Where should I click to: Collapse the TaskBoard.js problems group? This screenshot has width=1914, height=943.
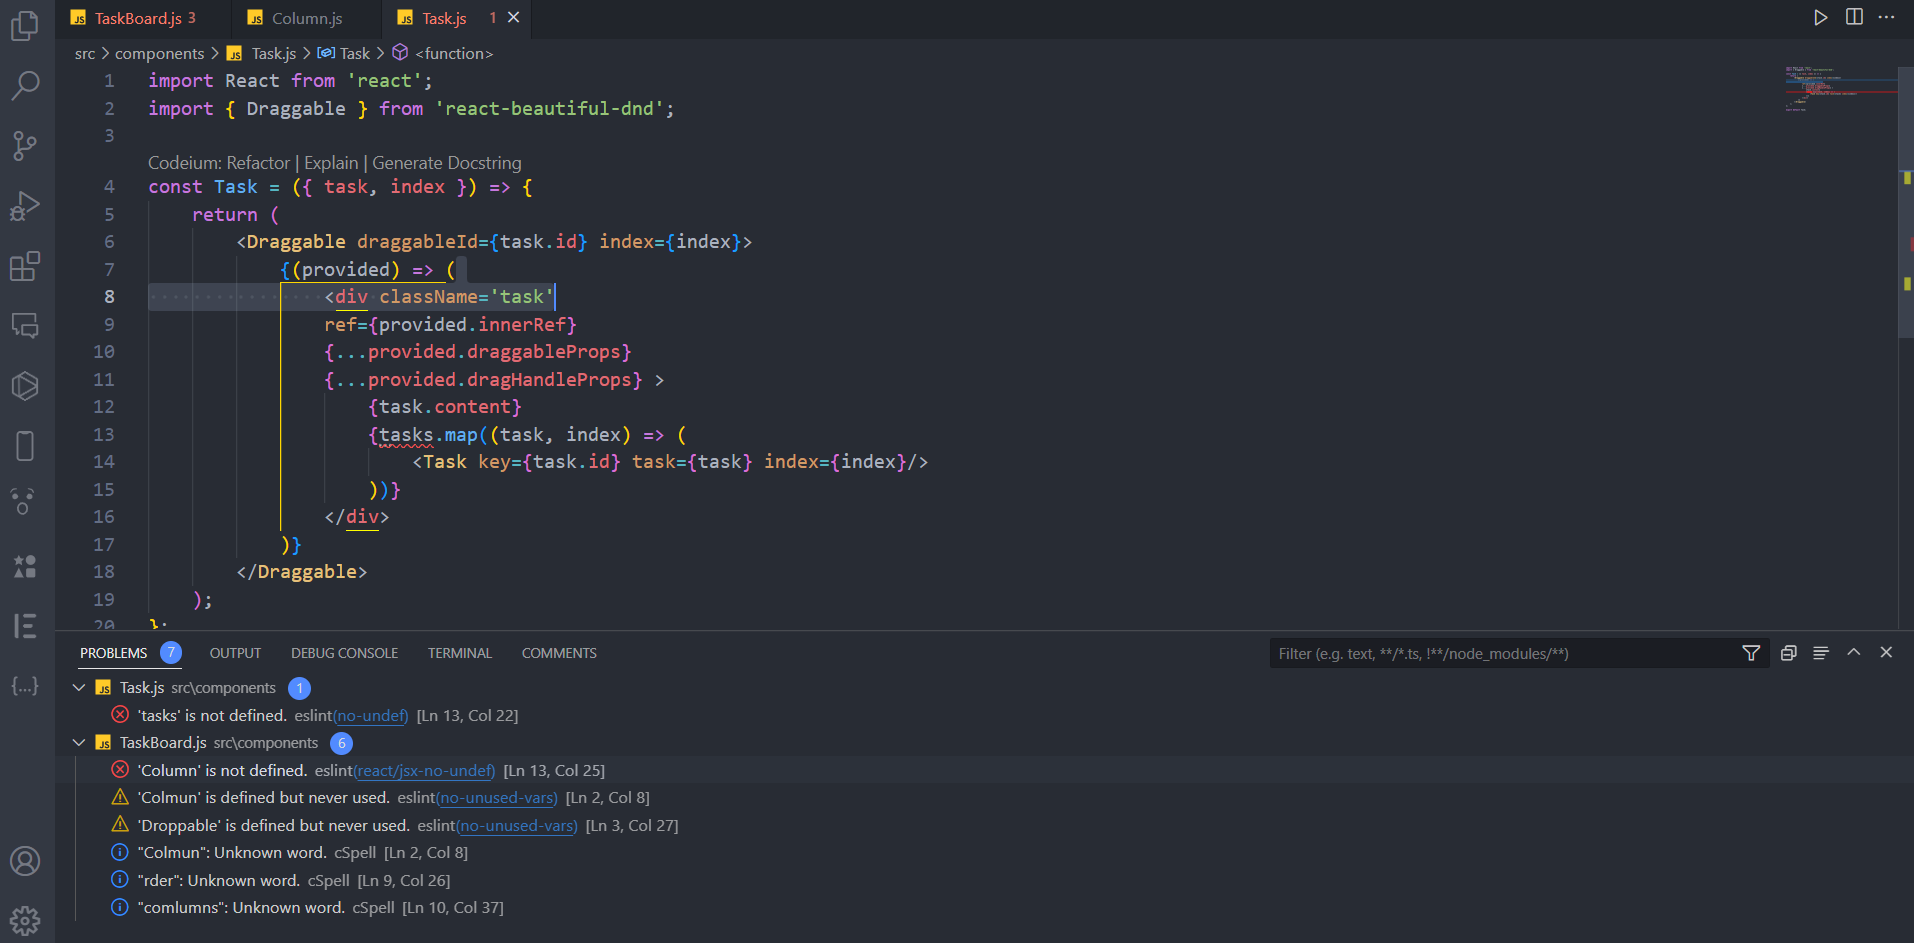point(79,743)
